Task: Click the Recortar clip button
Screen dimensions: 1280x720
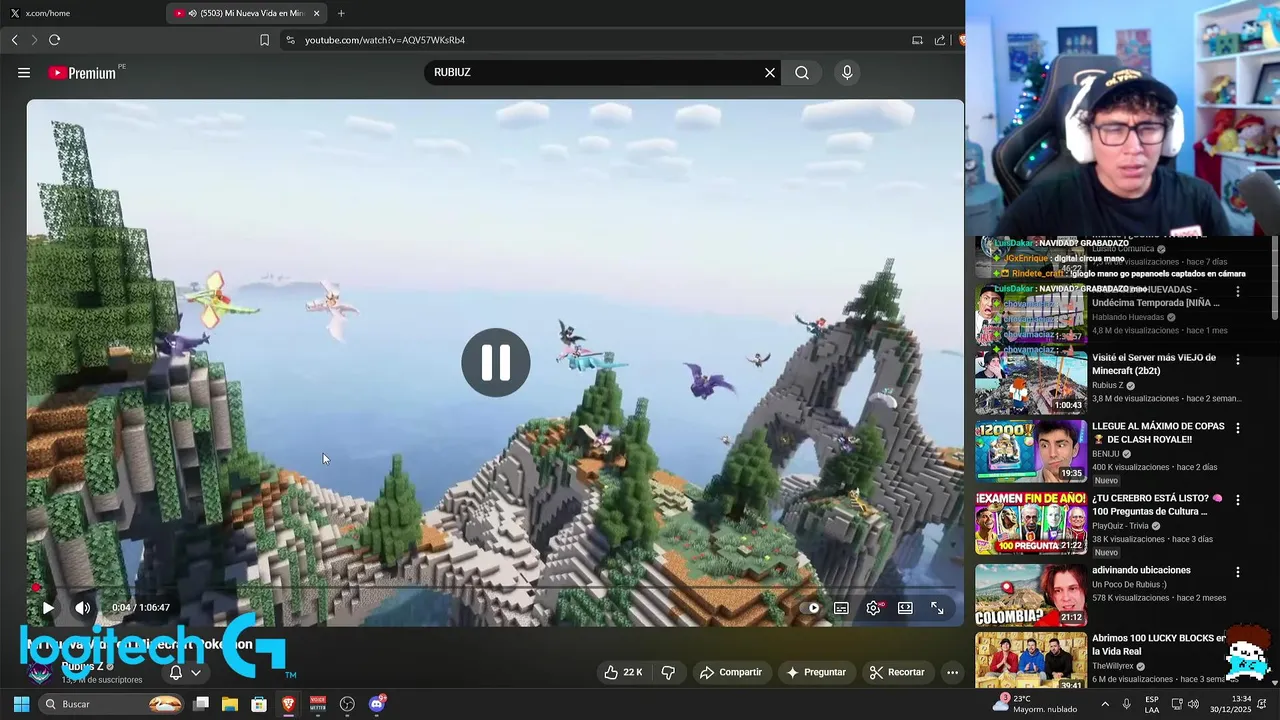Action: pyautogui.click(x=897, y=672)
